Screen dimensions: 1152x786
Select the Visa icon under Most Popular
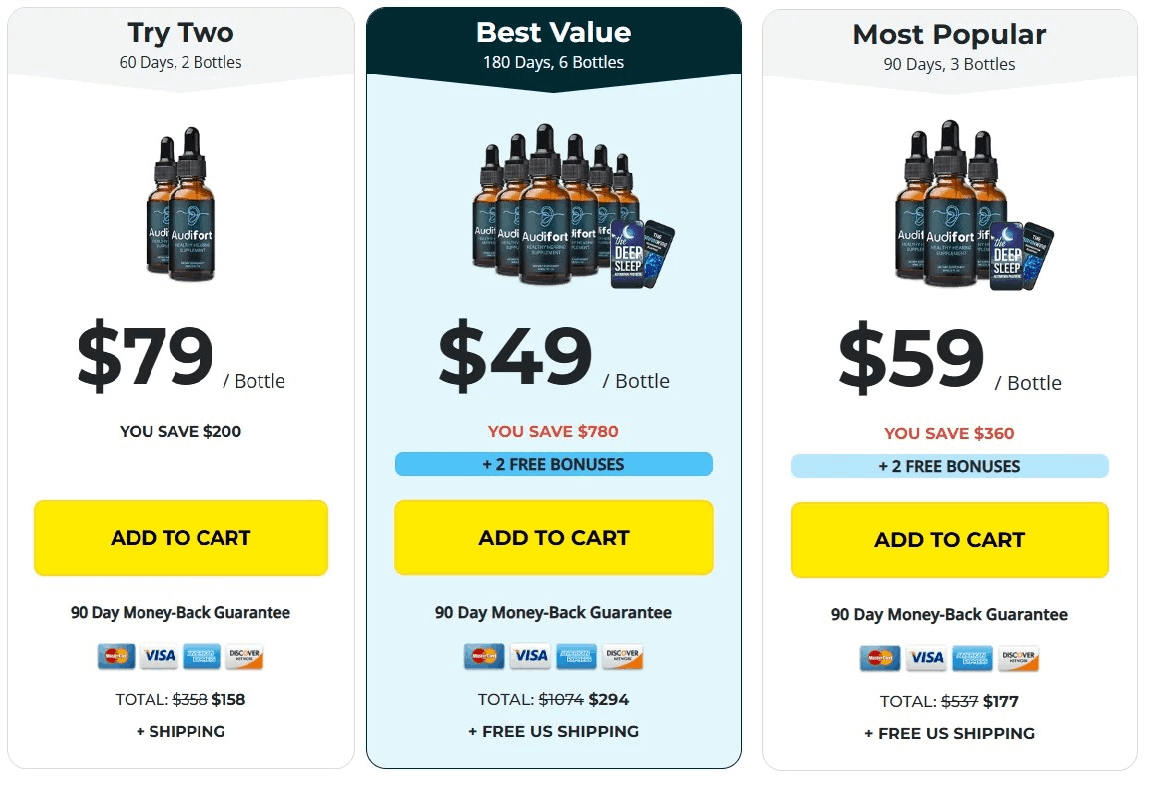pyautogui.click(x=926, y=658)
